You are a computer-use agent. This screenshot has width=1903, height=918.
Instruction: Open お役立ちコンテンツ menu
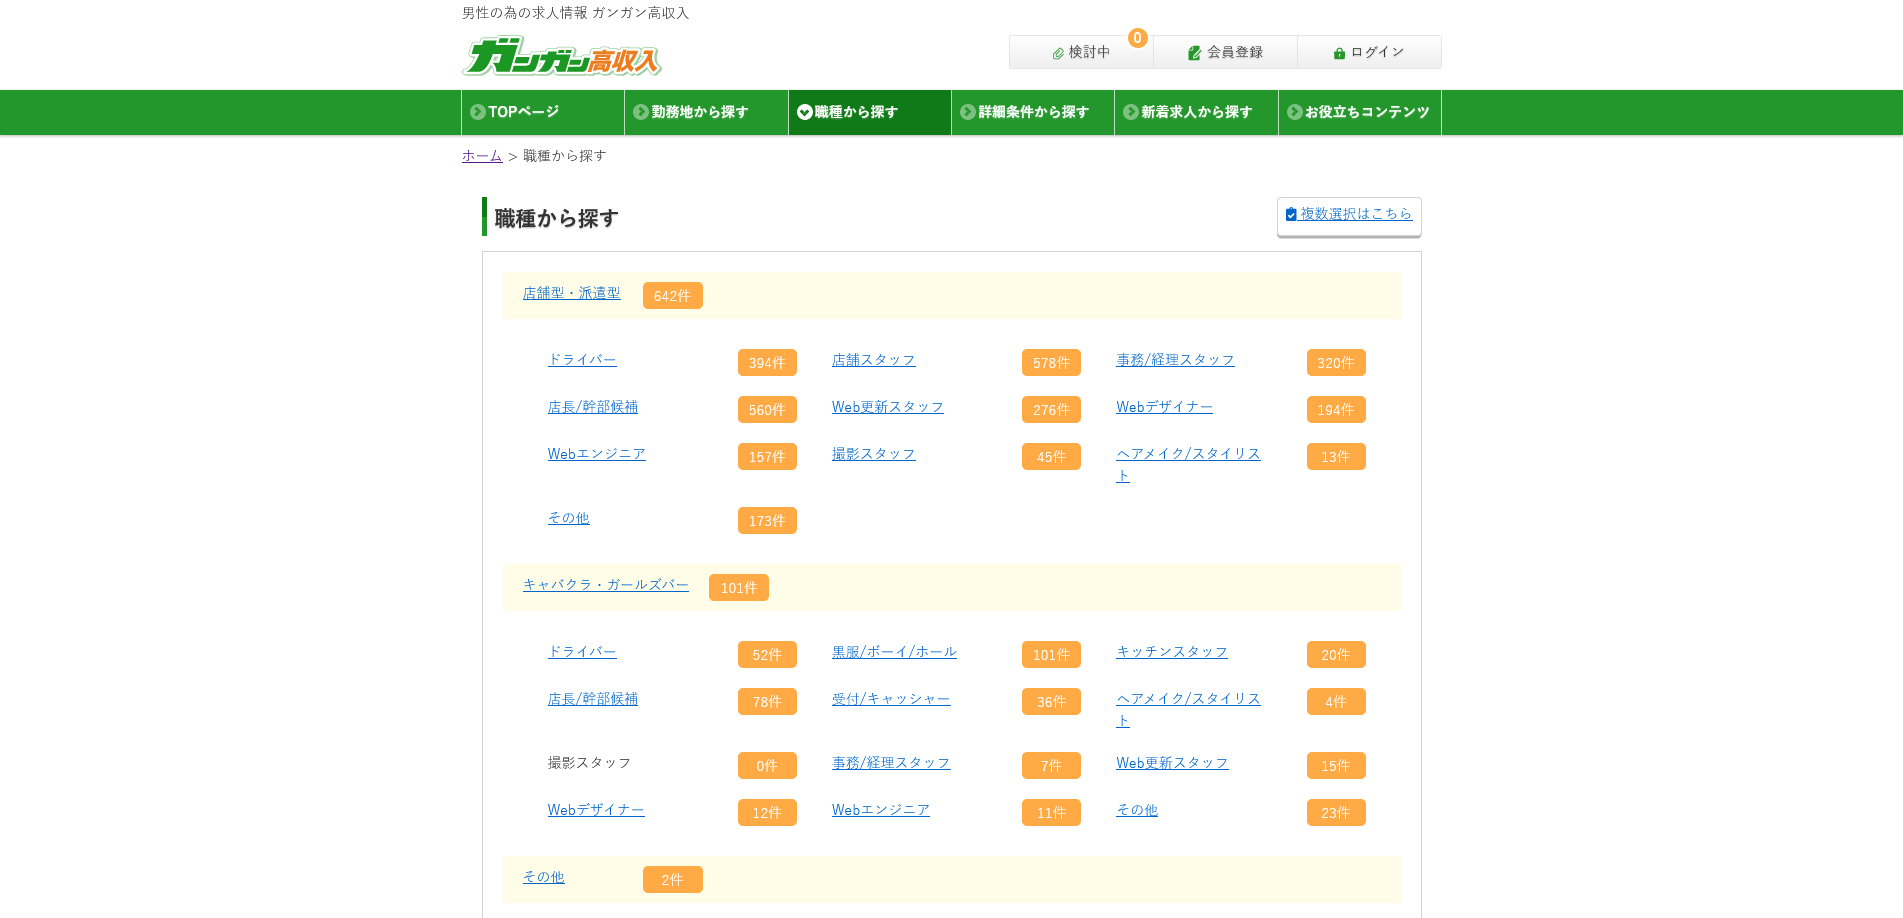pos(1360,112)
